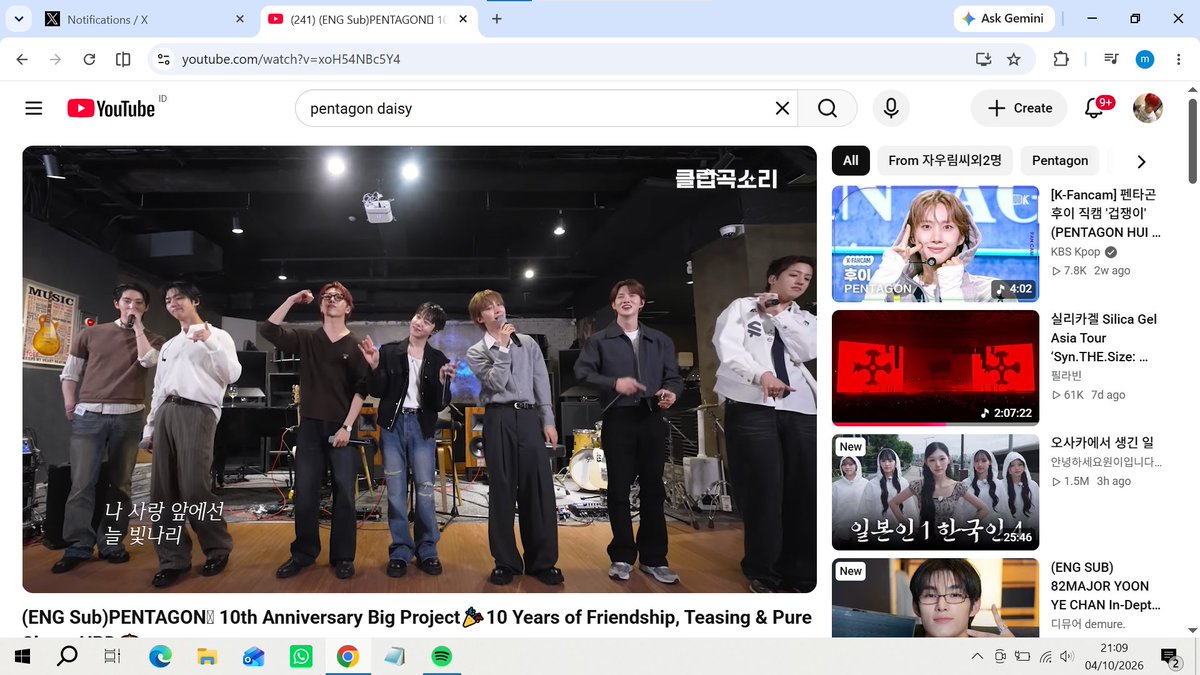Open YouTube notifications bell
The height and width of the screenshot is (675, 1200).
coord(1094,108)
